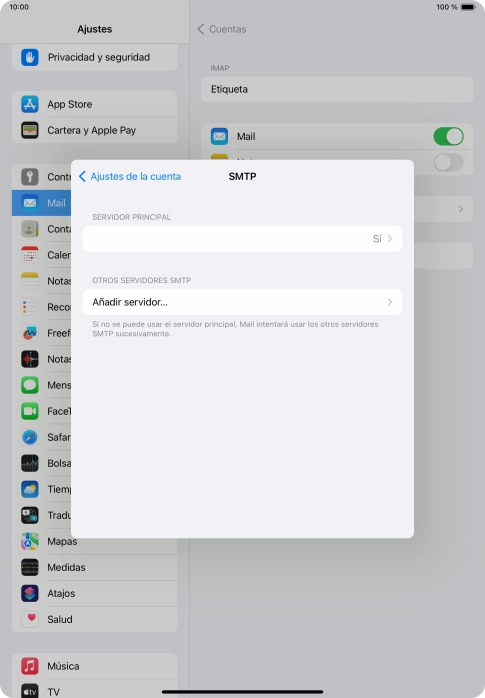Return to the Cuentas screen
Screen dimensions: 485x698
(222, 29)
